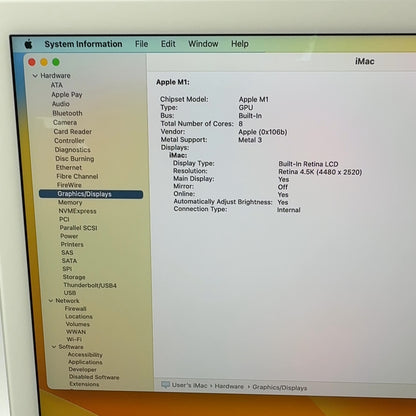Open the System Information app menu
The height and width of the screenshot is (416, 416).
click(83, 44)
